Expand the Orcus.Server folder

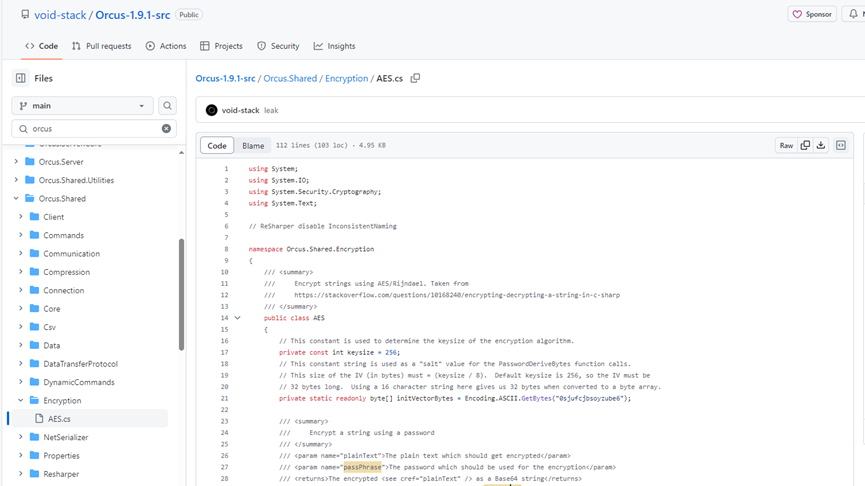16,162
